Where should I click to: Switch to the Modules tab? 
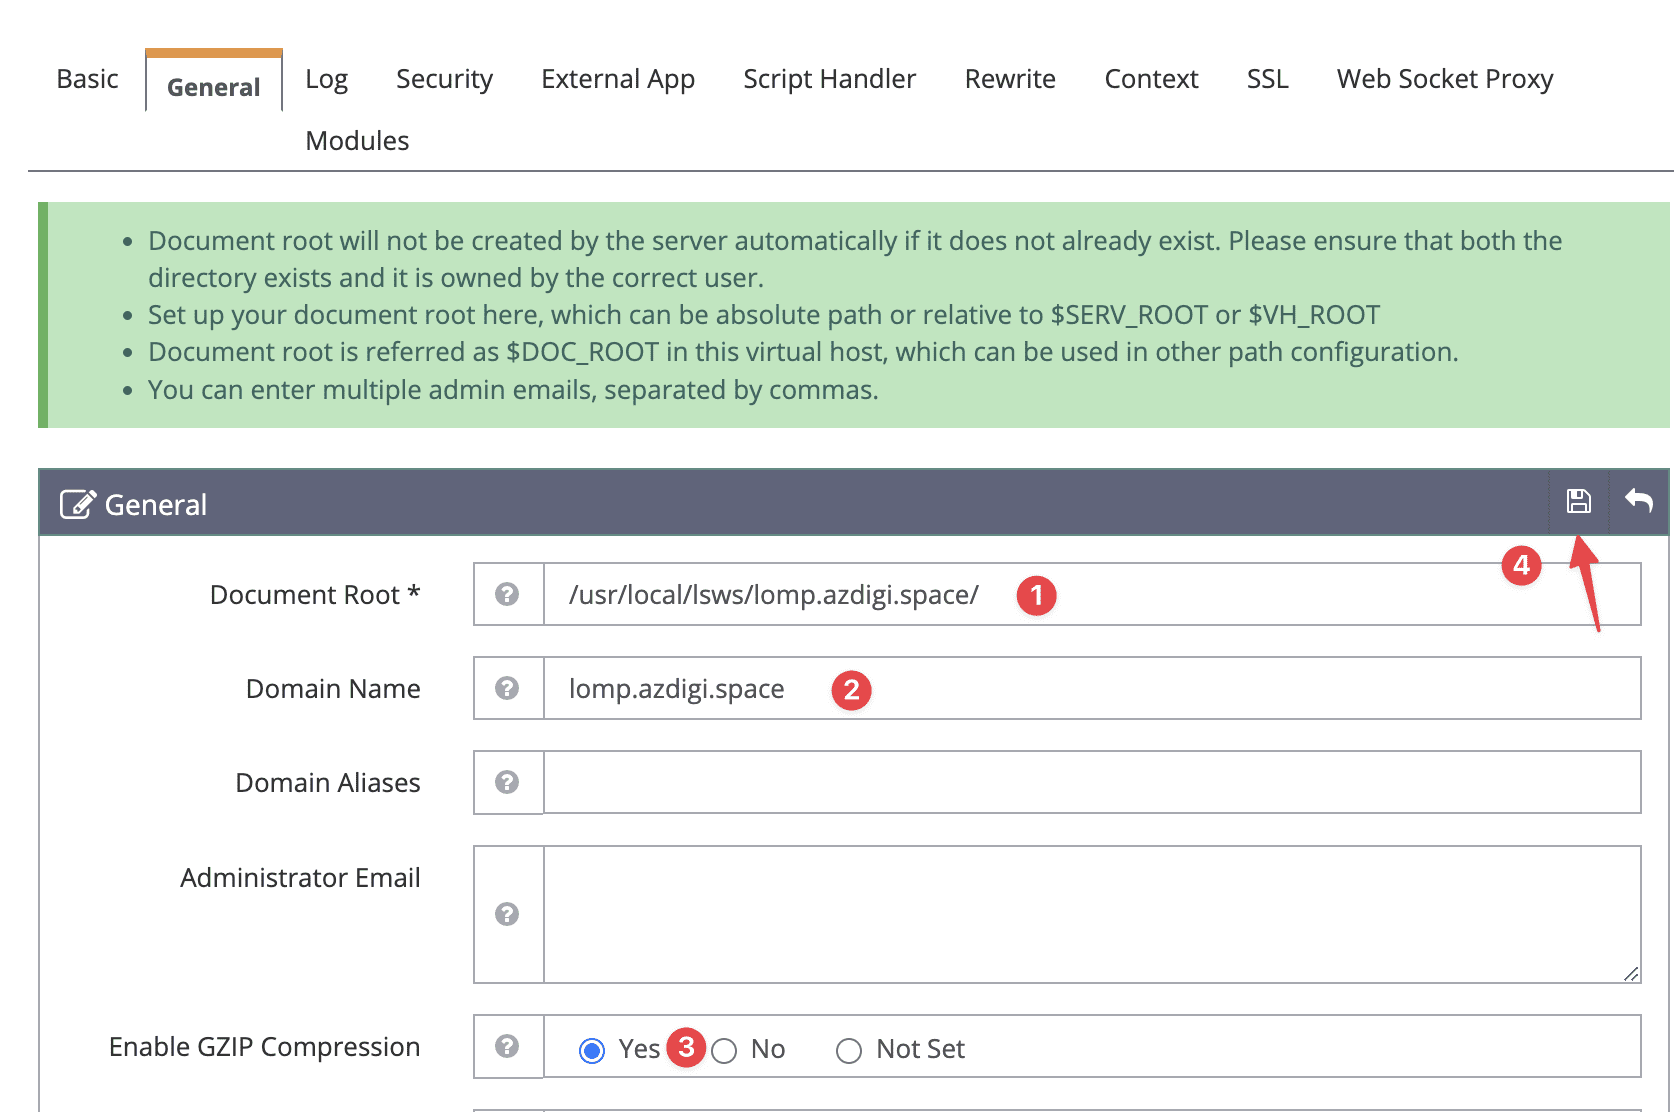pos(357,141)
